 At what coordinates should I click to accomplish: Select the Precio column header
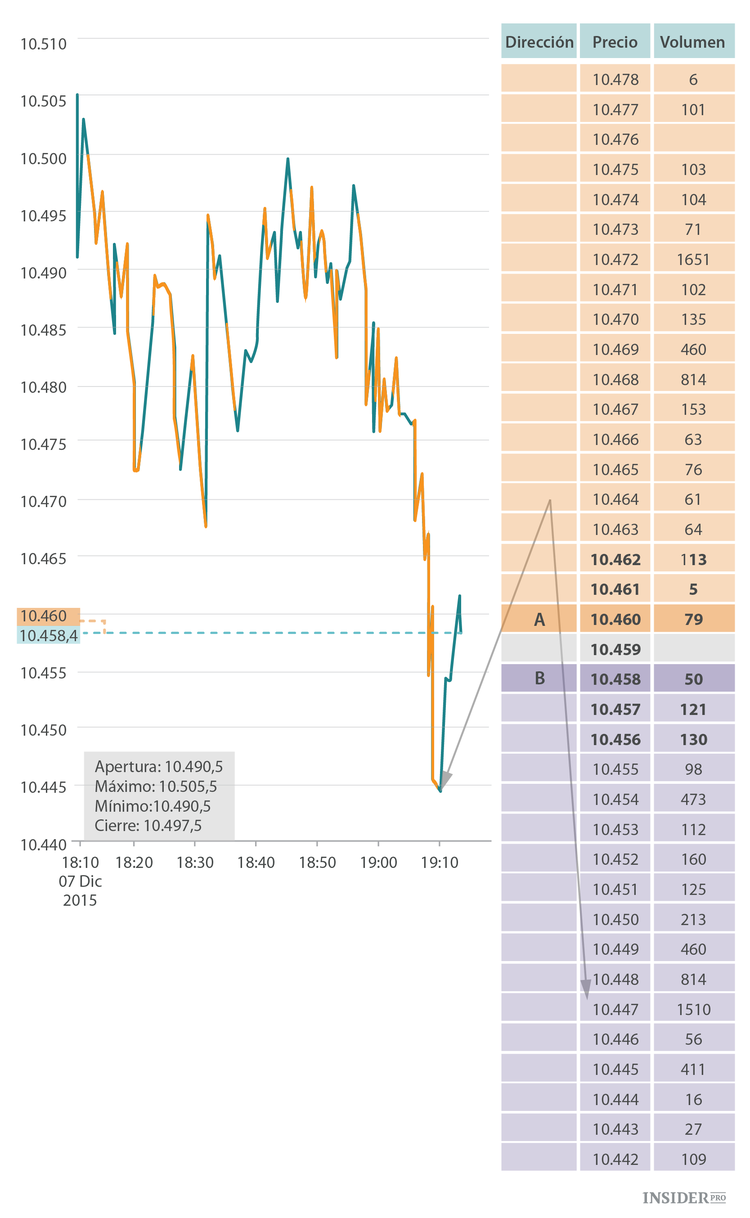point(615,42)
